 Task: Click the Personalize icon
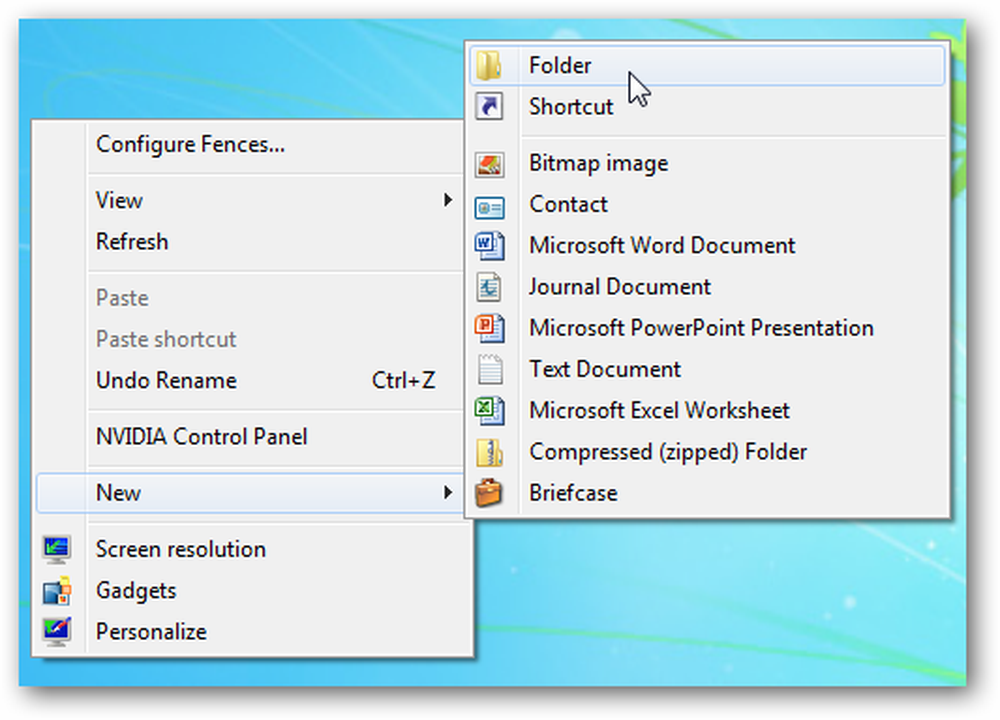click(56, 631)
